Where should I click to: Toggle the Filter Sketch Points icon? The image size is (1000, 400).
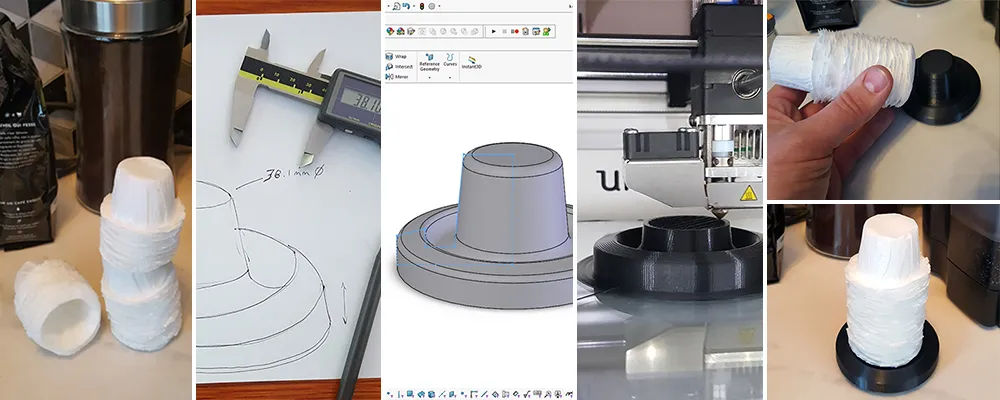(x=463, y=394)
